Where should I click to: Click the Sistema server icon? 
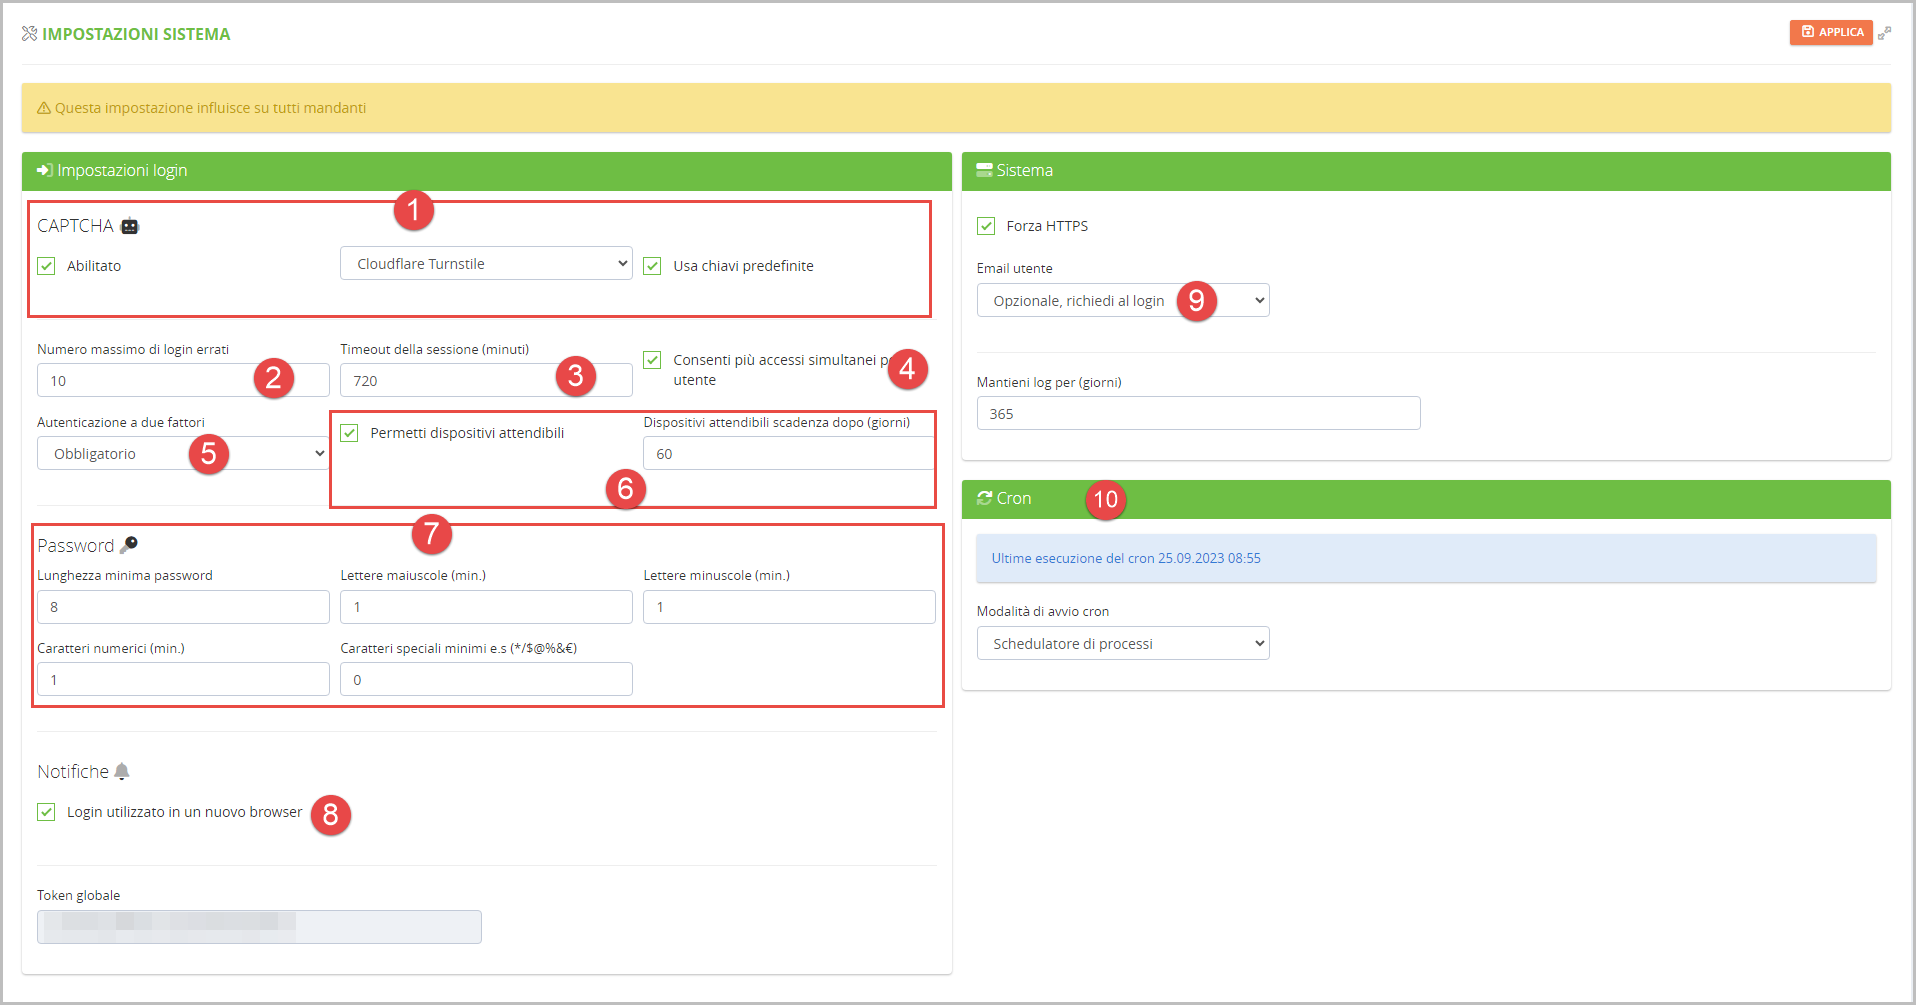point(984,170)
